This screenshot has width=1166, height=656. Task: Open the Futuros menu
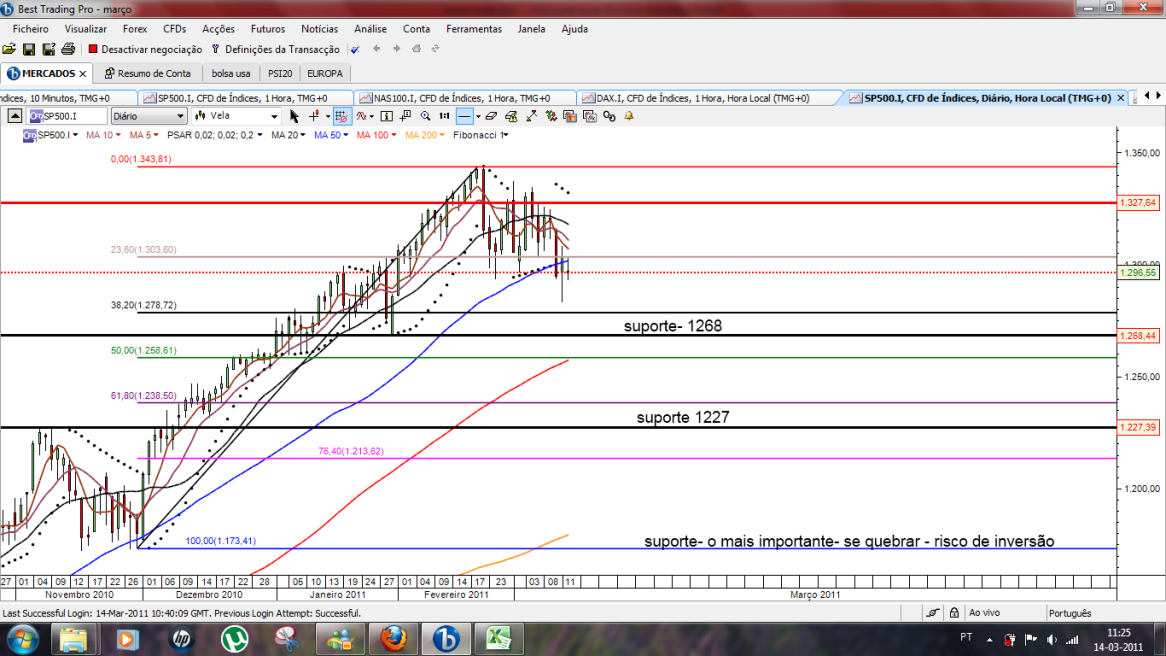pyautogui.click(x=268, y=29)
